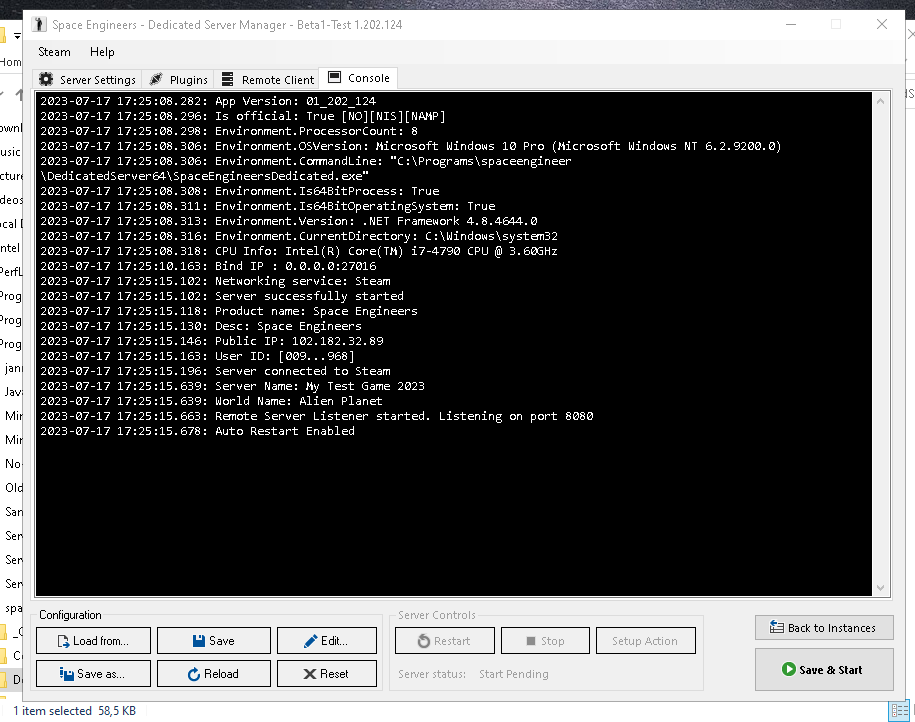The width and height of the screenshot is (915, 722).
Task: Click the Restart server button
Action: tap(444, 641)
